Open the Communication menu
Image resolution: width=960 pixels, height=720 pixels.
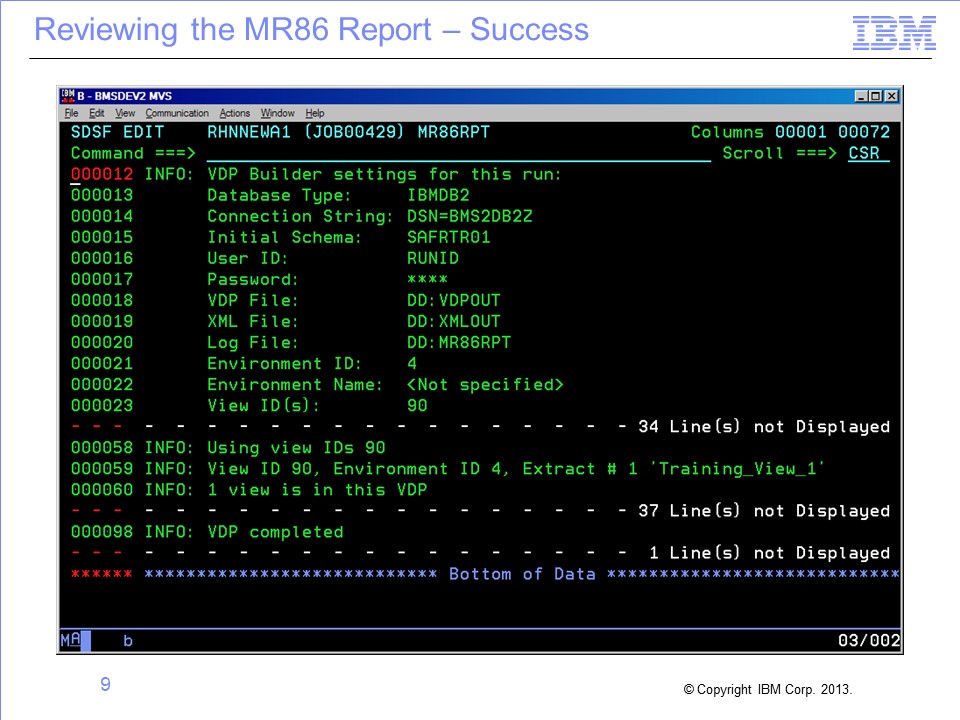click(x=177, y=113)
